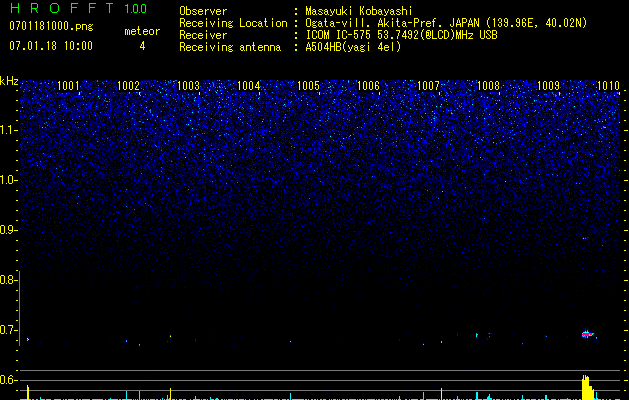This screenshot has height=400, width=629.
Task: Click the 1001 time marker
Action: coord(68,86)
